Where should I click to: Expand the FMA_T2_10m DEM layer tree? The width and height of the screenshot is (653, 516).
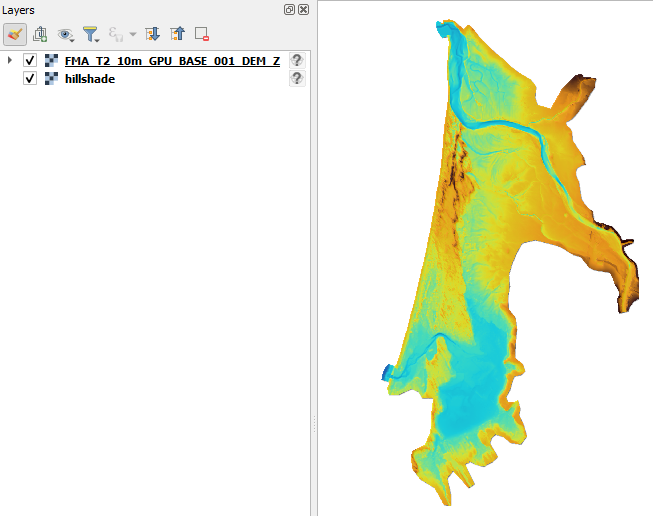[11, 61]
